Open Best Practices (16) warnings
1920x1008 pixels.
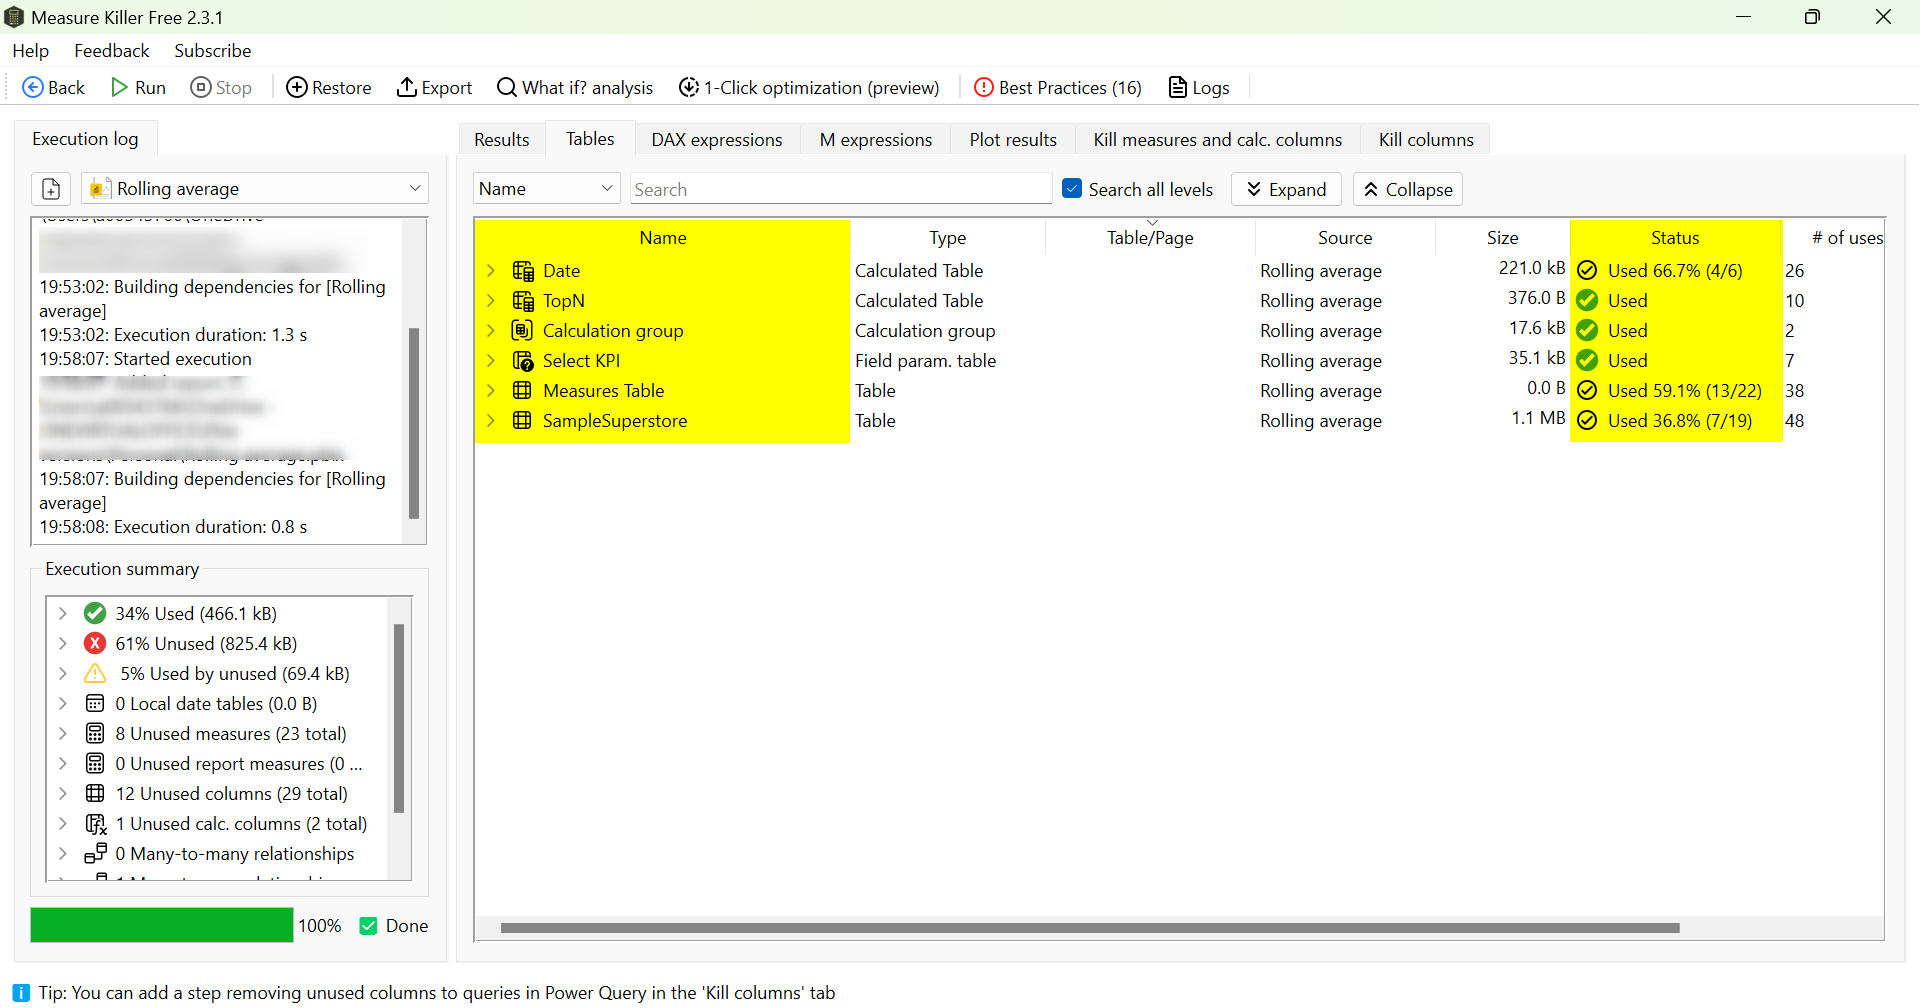tap(1058, 88)
